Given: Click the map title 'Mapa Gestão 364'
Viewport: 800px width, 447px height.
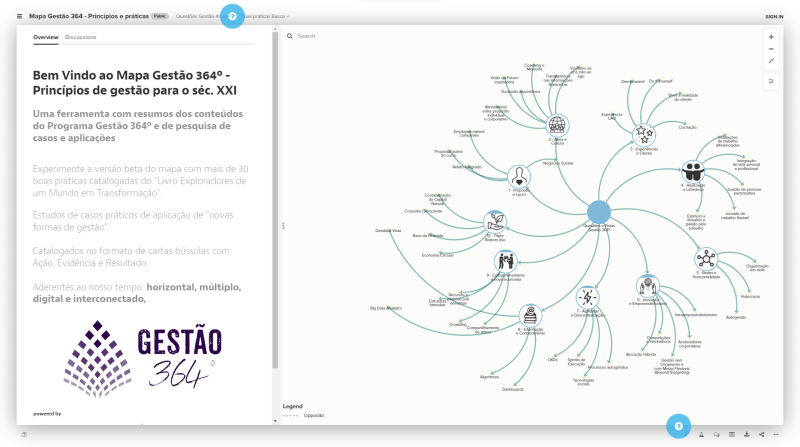Looking at the screenshot, I should click(89, 16).
